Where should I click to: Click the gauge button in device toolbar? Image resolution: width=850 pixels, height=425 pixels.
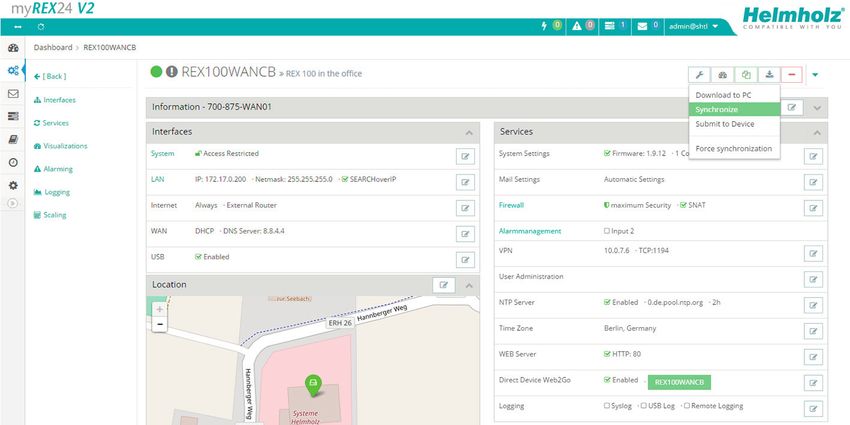pos(723,75)
